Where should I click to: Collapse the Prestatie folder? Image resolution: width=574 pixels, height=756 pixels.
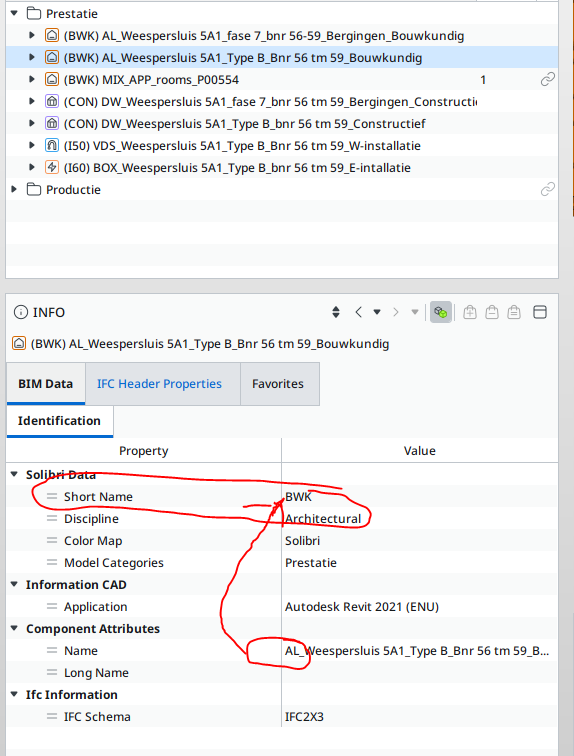point(14,14)
